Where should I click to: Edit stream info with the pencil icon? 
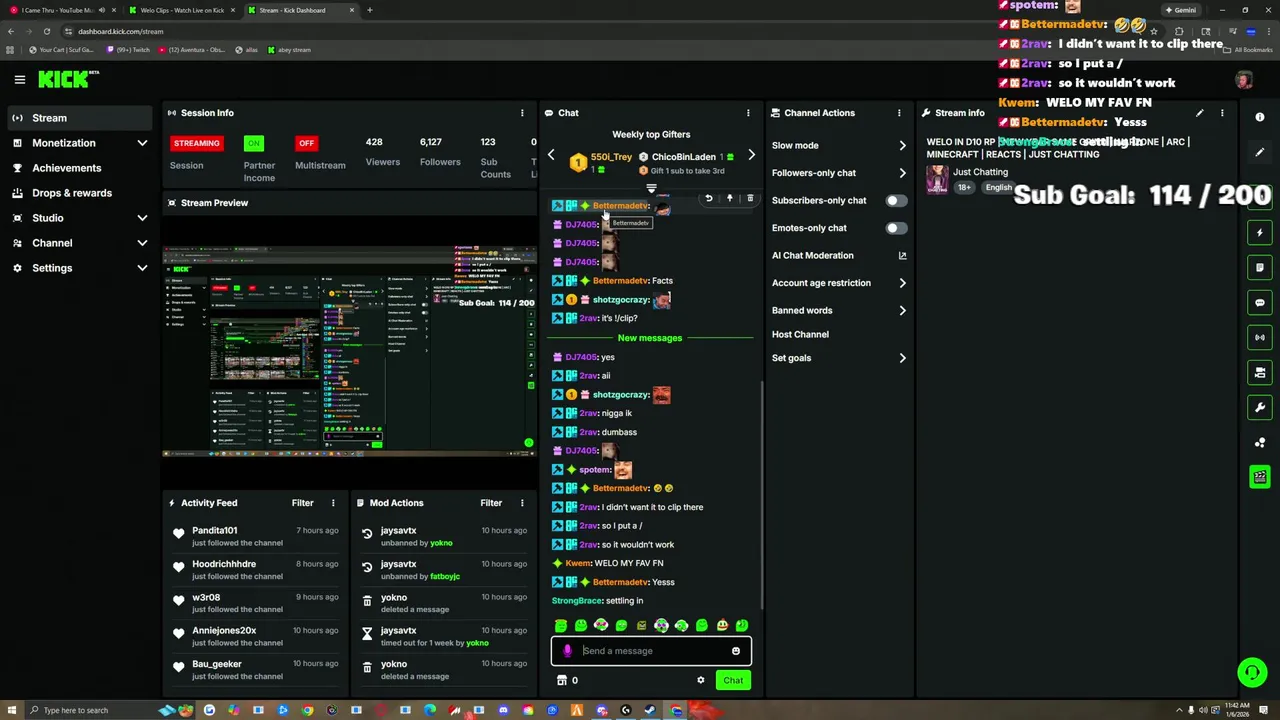(x=1199, y=113)
